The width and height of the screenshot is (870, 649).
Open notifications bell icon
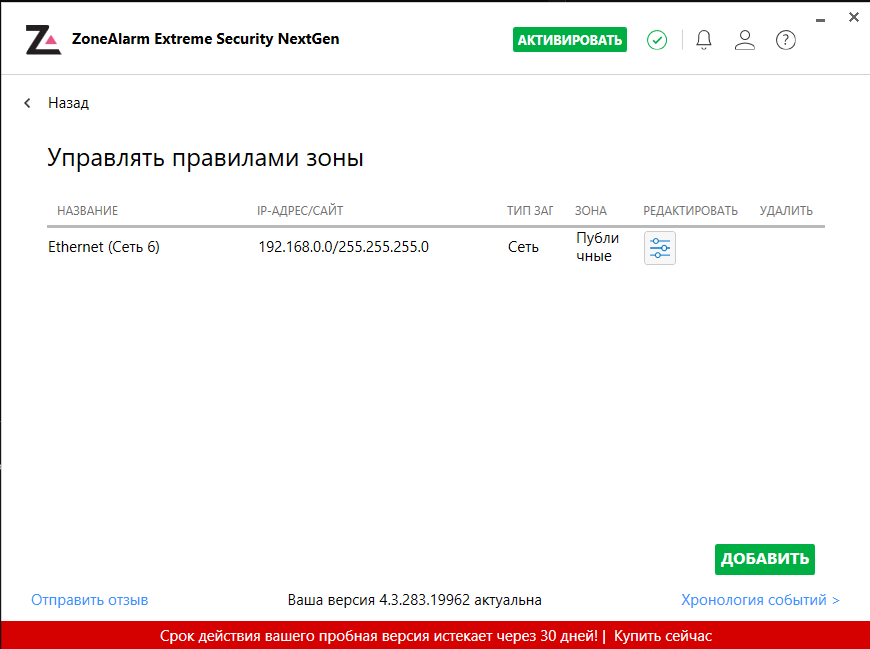point(704,40)
